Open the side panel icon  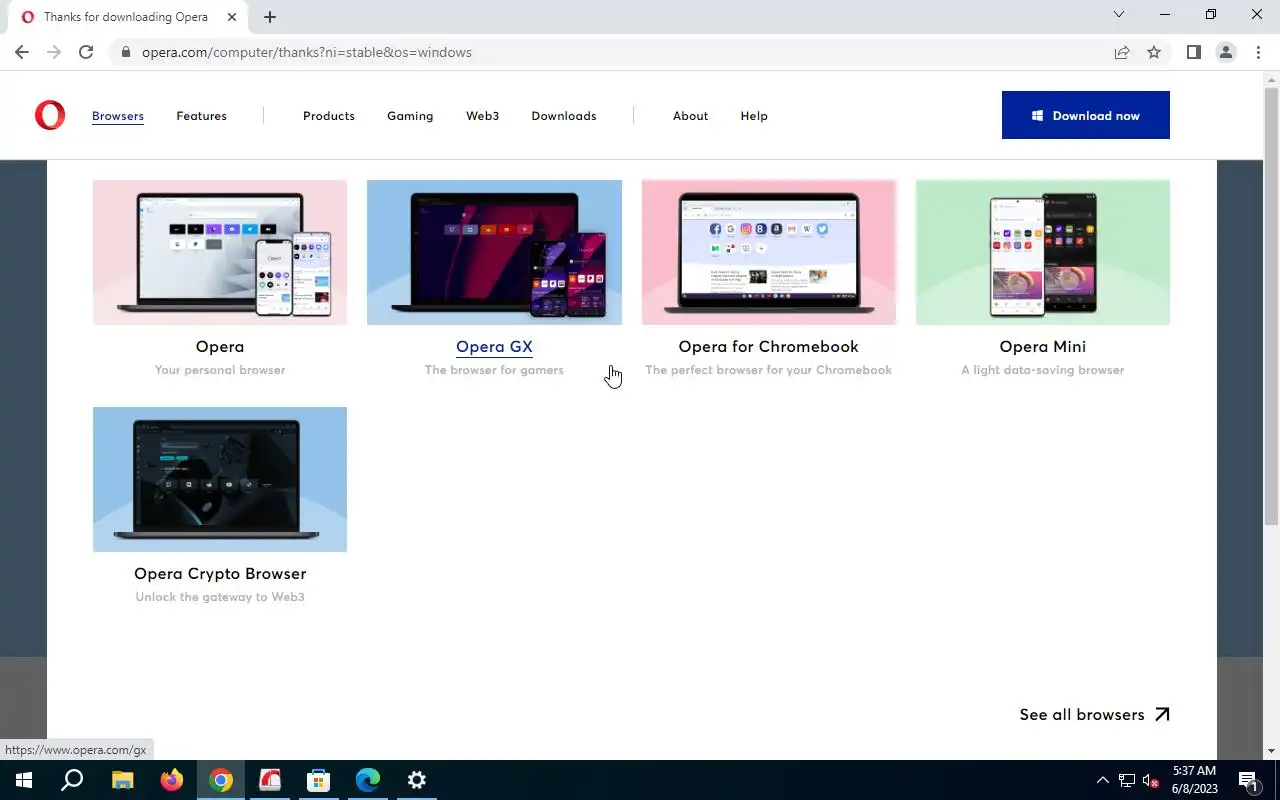coord(1193,52)
